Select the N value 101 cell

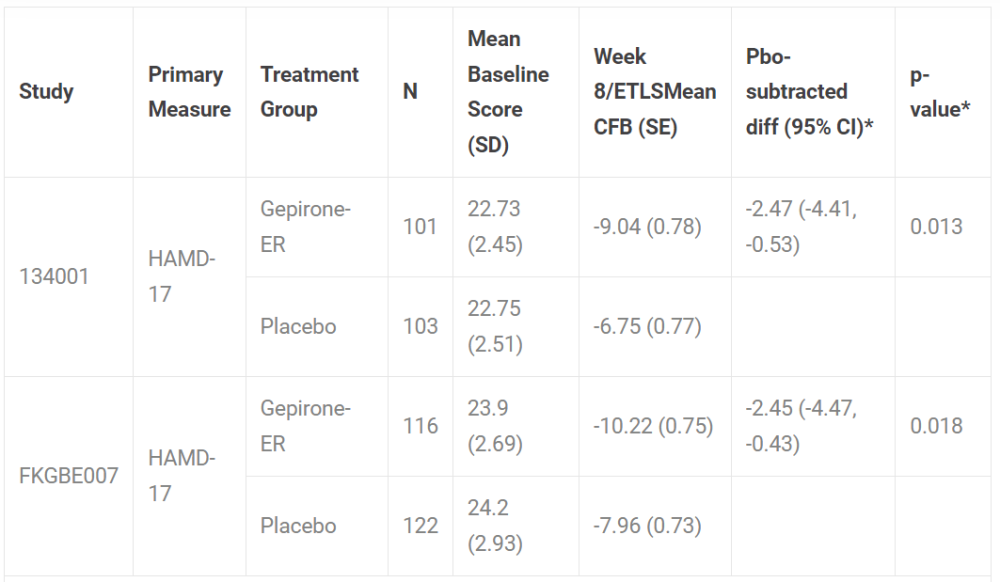420,227
